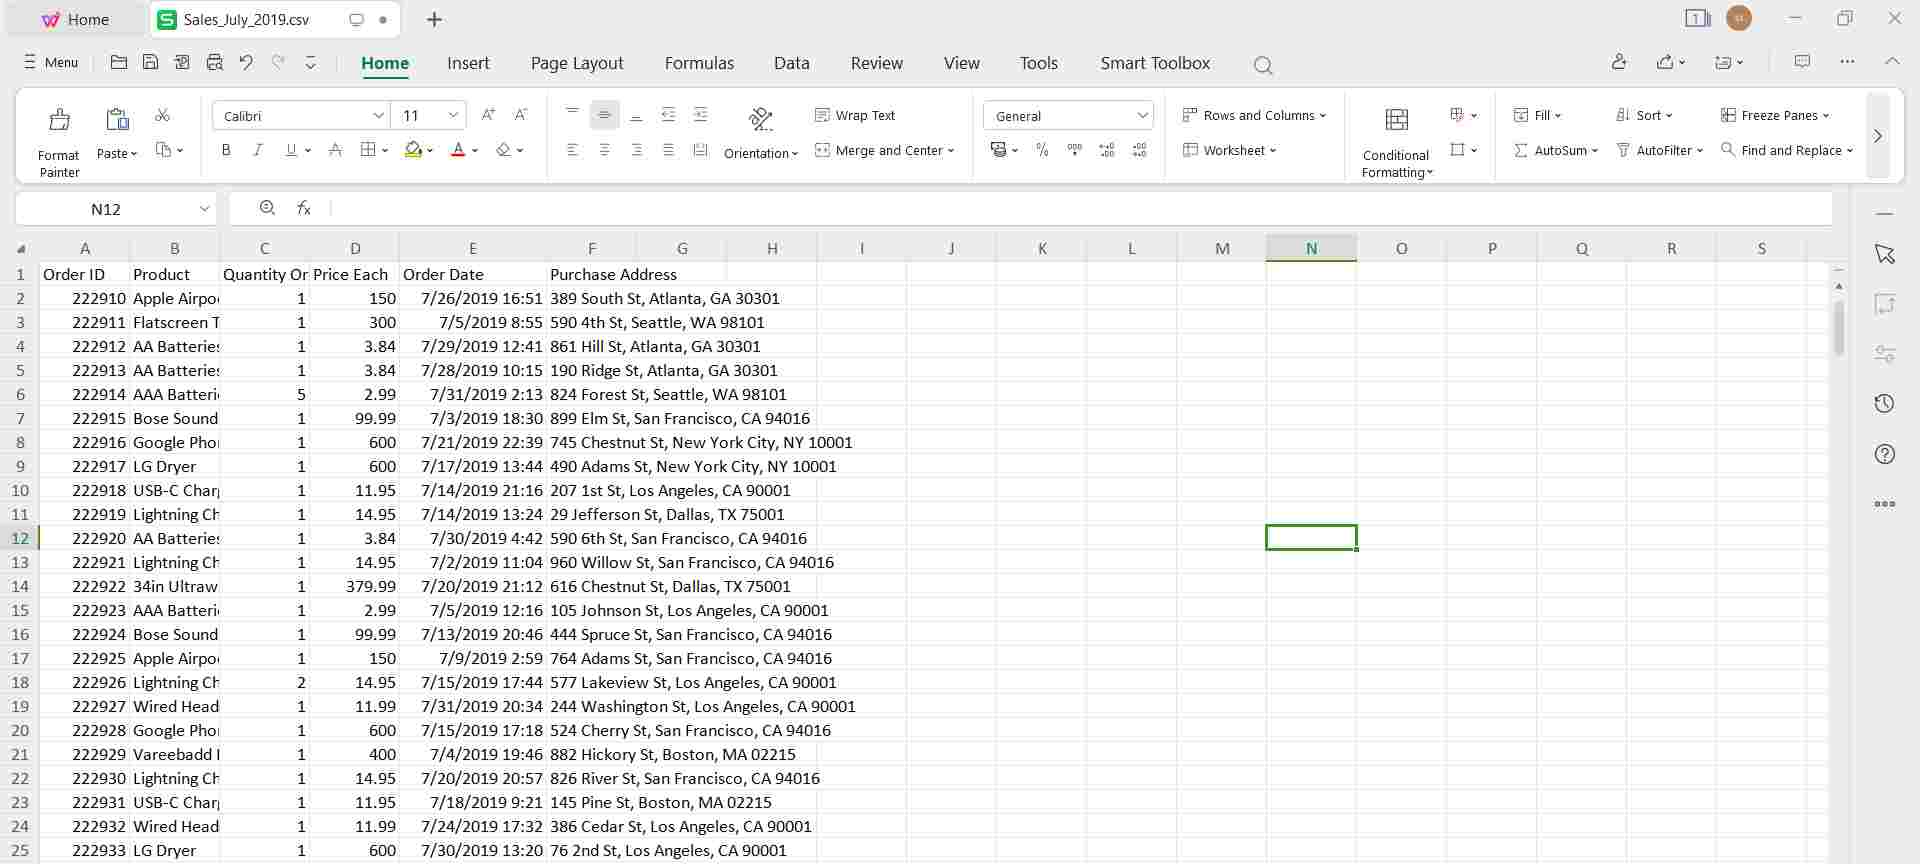
Task: Toggle Wrap Text
Action: coord(855,115)
